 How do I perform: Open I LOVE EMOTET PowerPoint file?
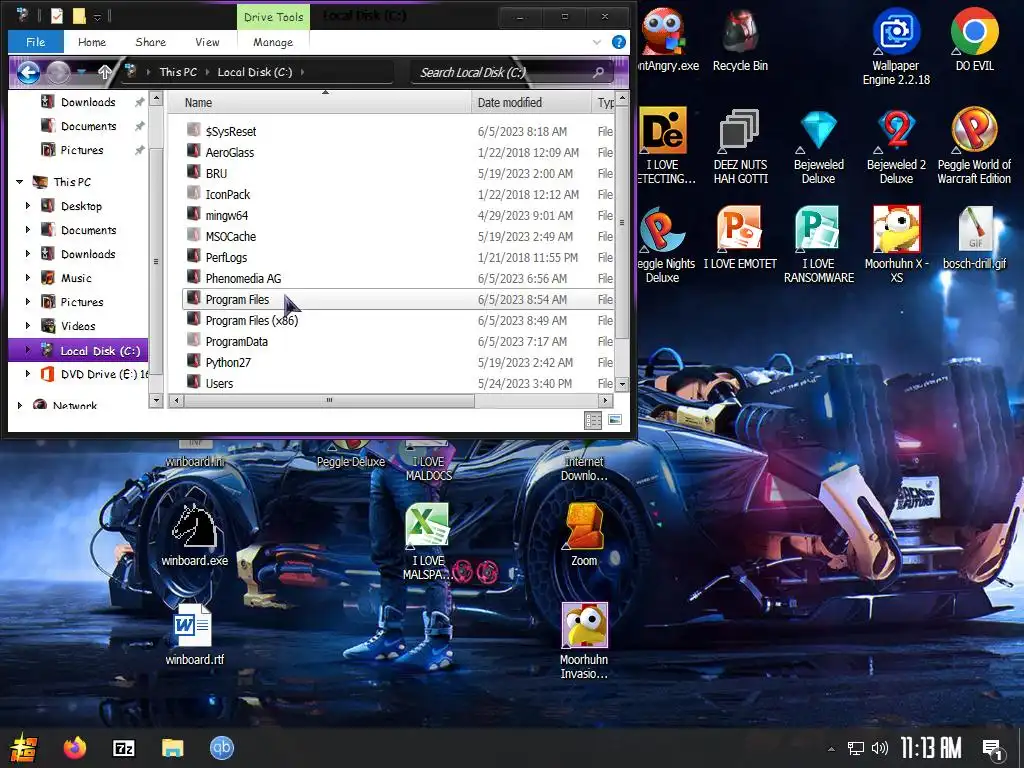740,238
